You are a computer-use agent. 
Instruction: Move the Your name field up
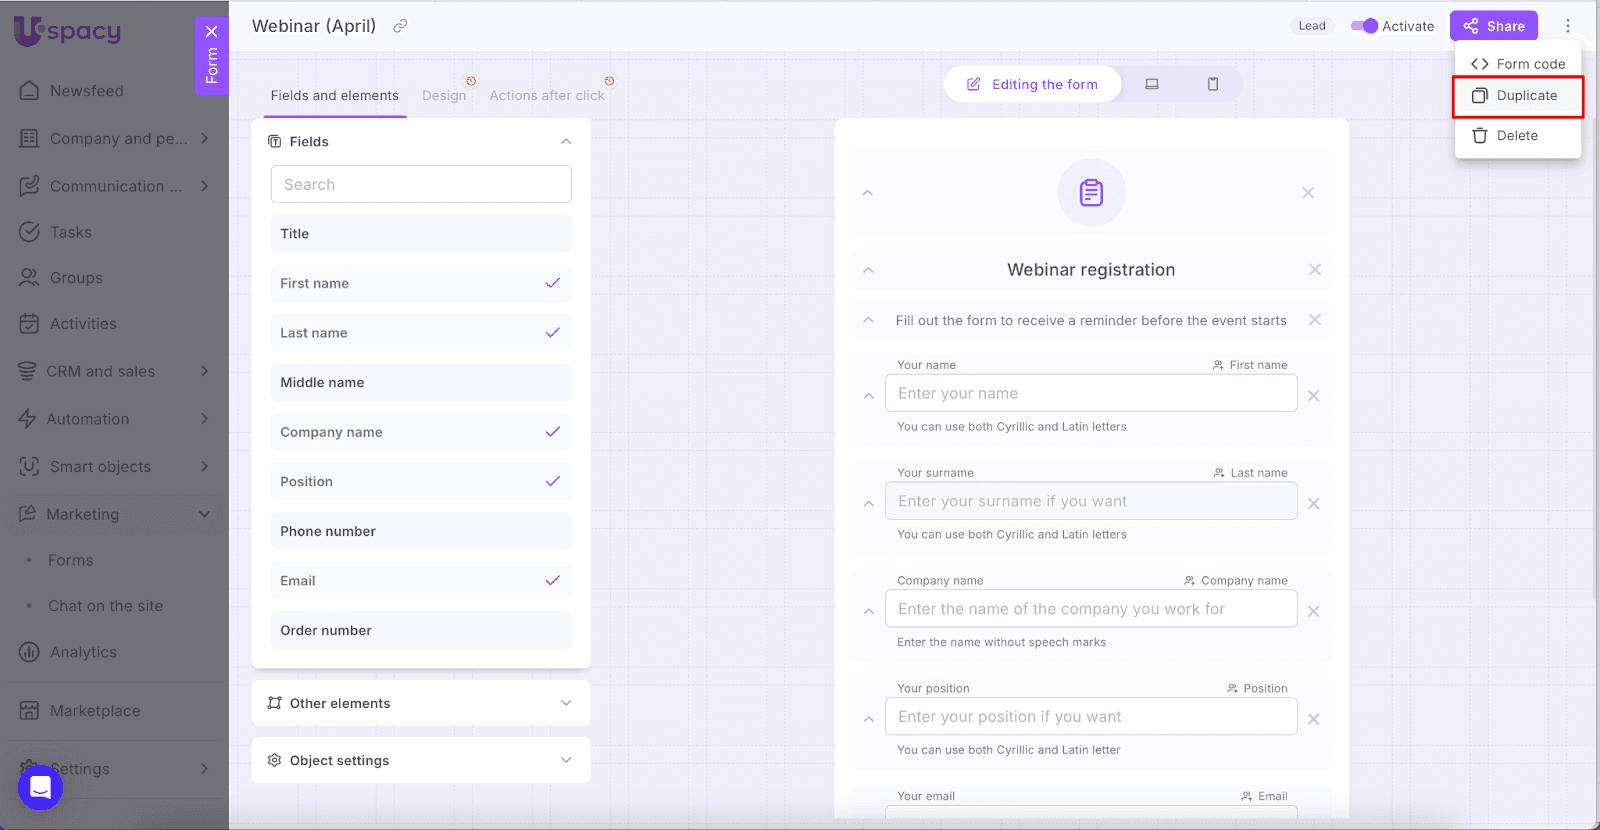pyautogui.click(x=868, y=396)
